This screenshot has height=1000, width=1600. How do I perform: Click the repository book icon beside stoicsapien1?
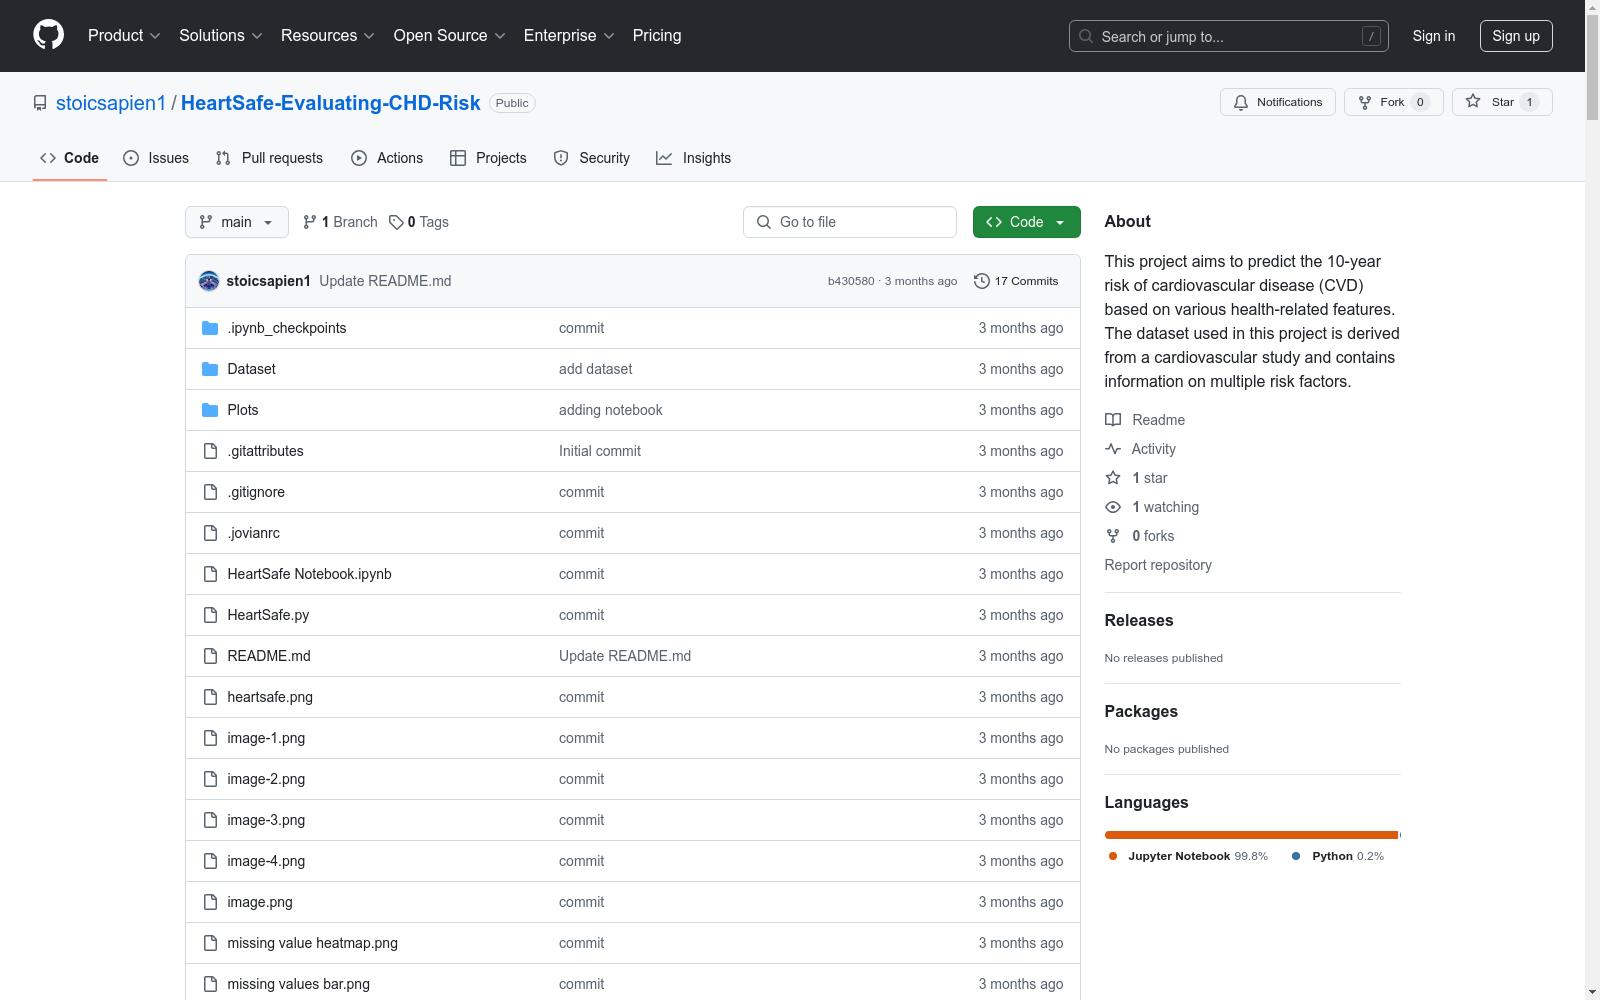point(40,103)
